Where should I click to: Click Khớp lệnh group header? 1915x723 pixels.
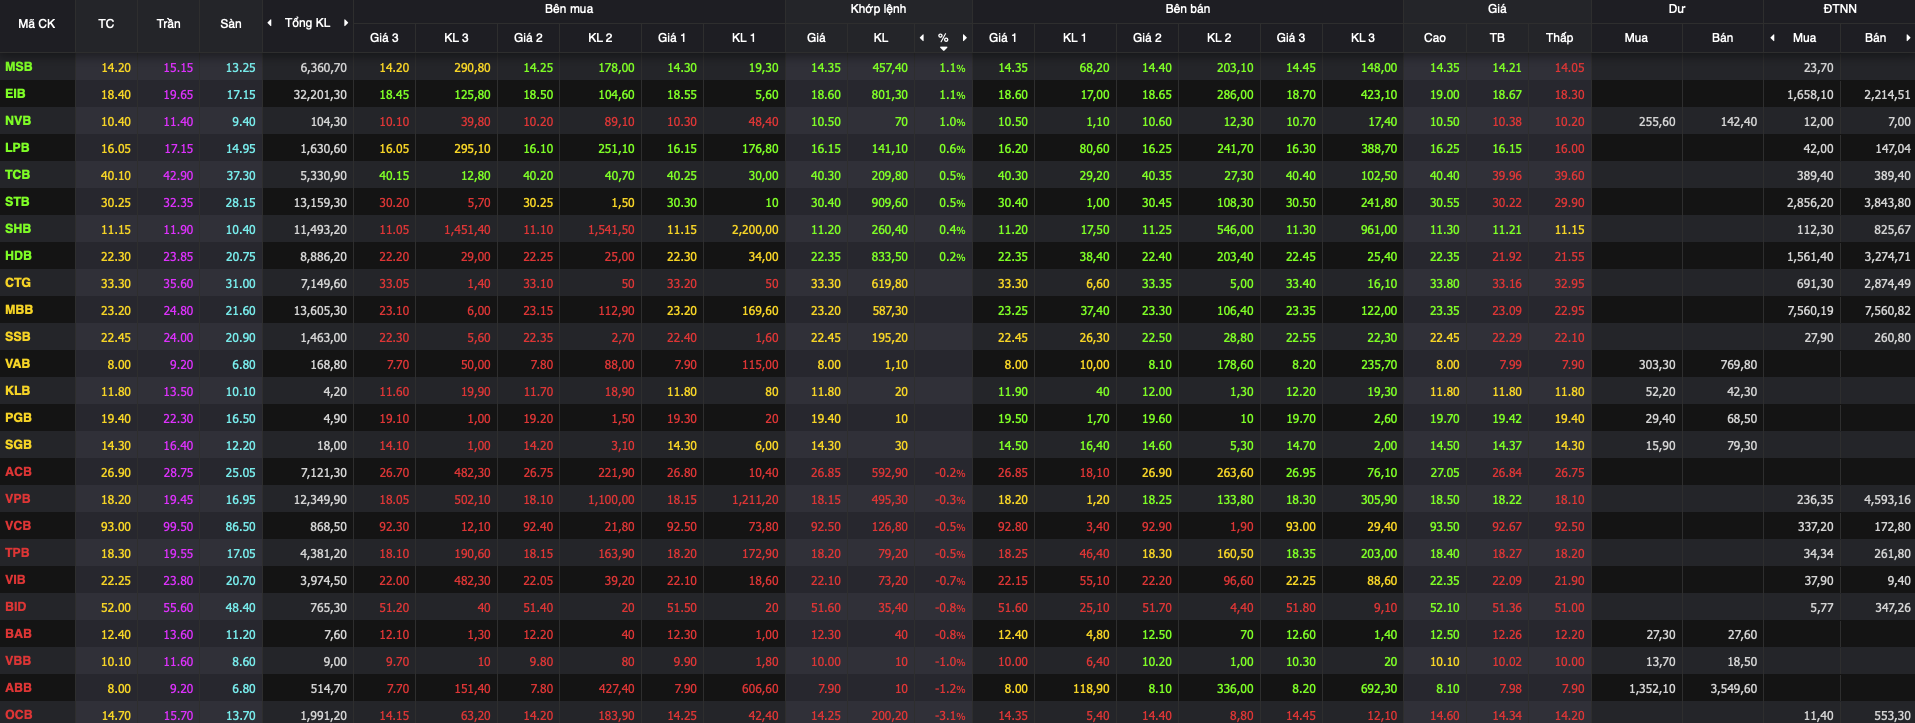click(x=878, y=9)
